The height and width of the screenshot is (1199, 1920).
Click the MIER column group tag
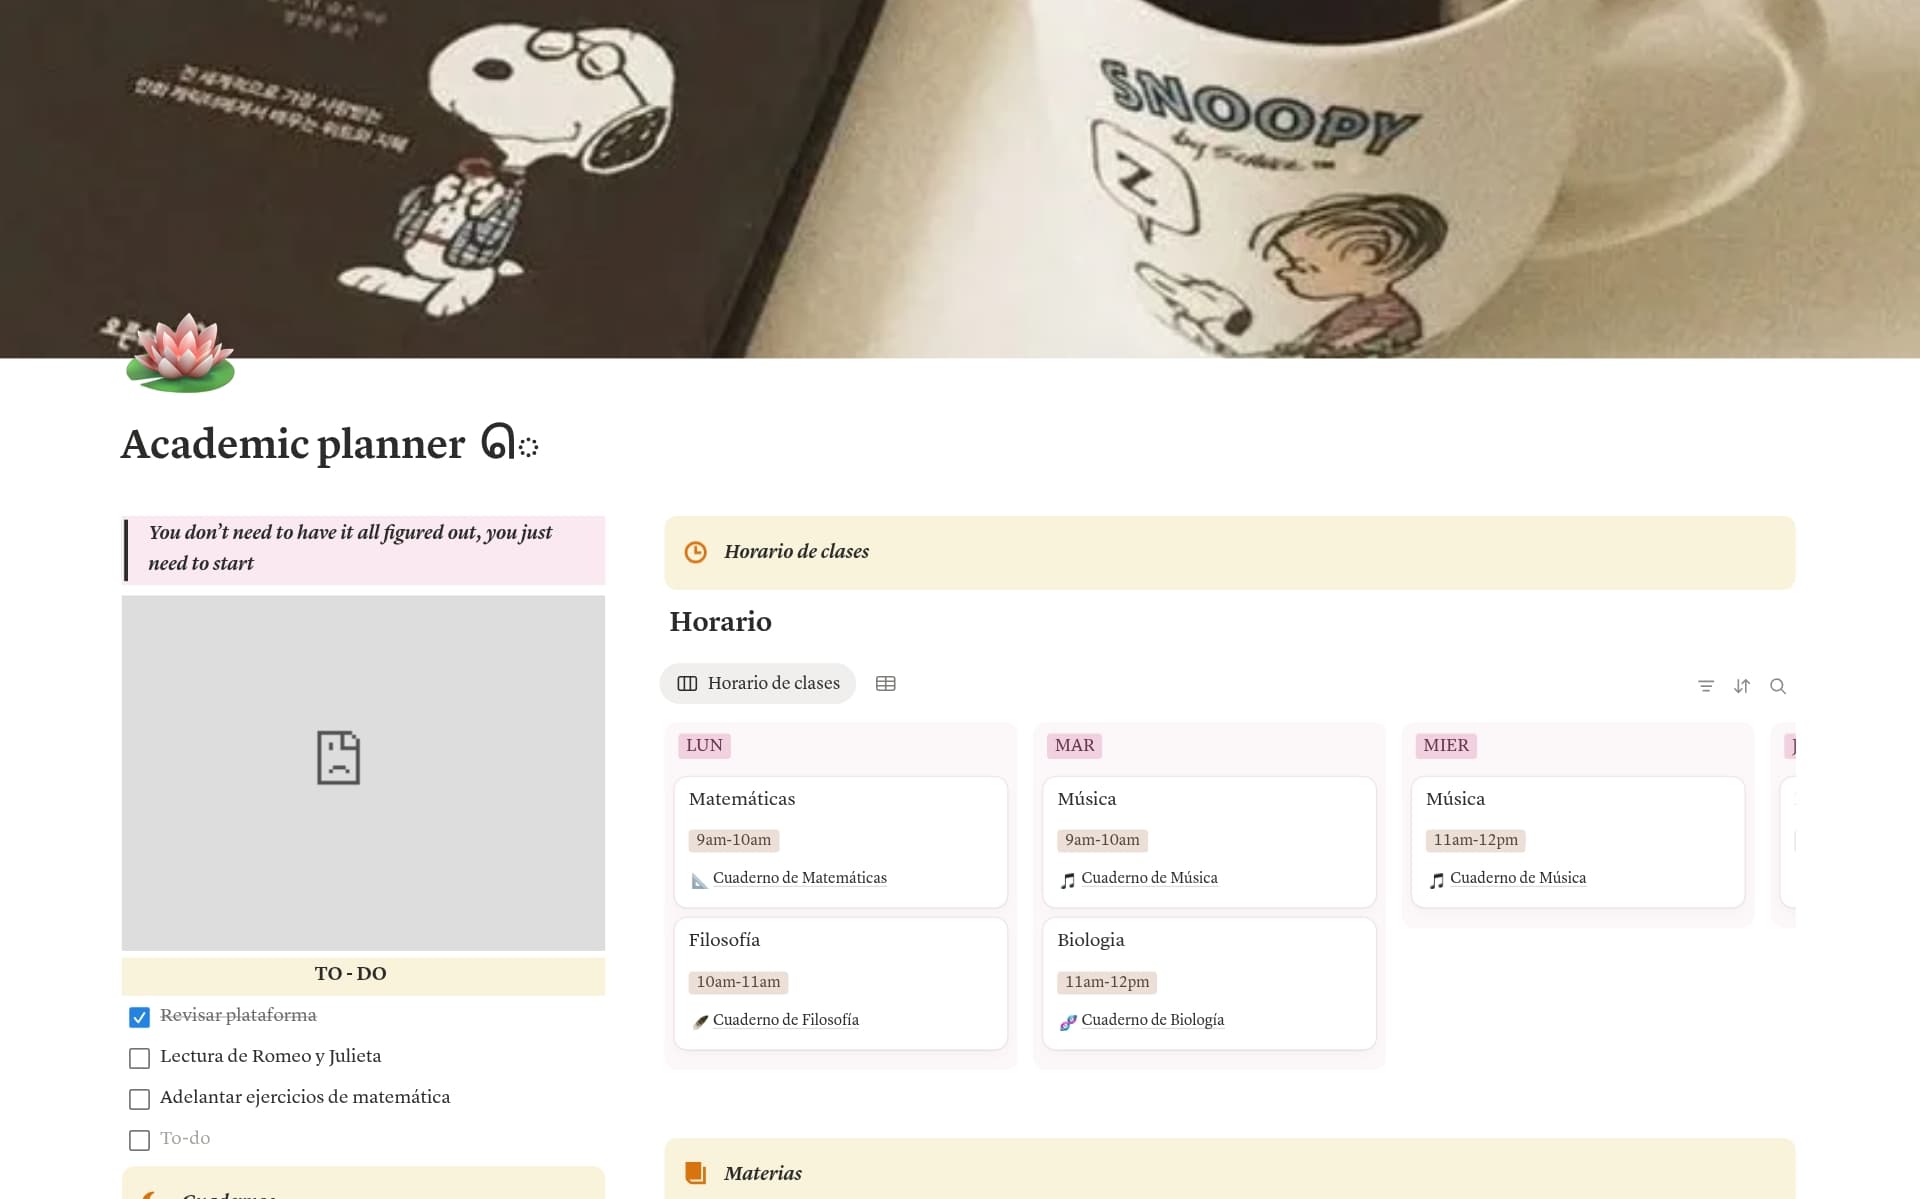click(x=1446, y=746)
